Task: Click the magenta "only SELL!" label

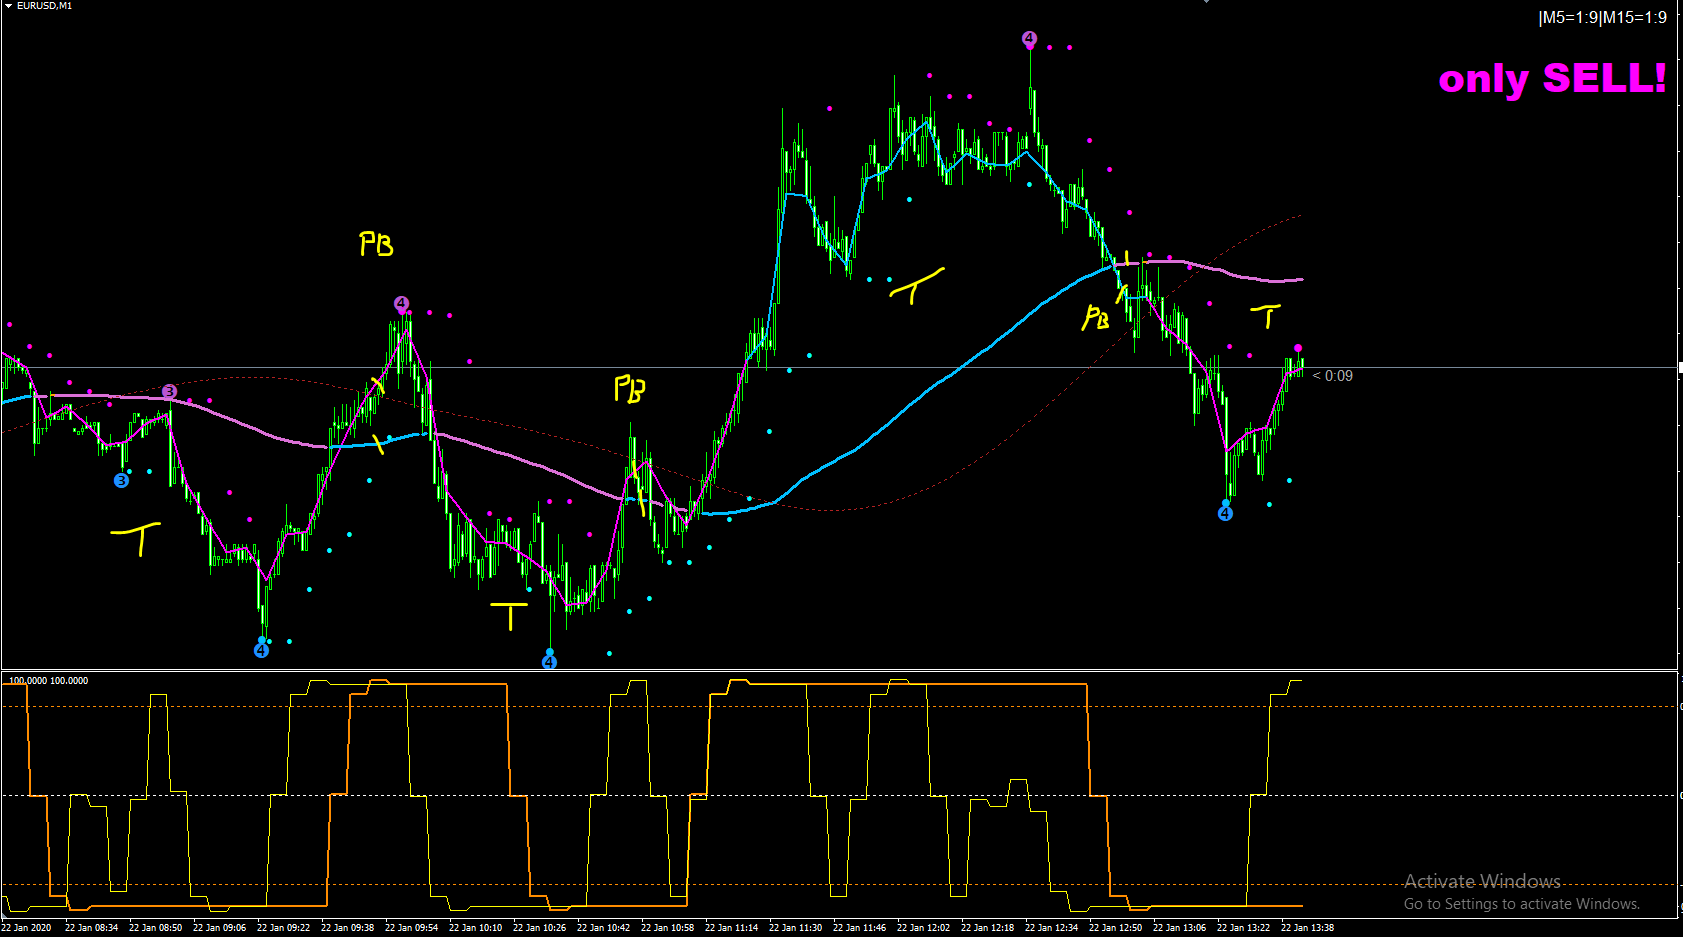Action: point(1552,78)
